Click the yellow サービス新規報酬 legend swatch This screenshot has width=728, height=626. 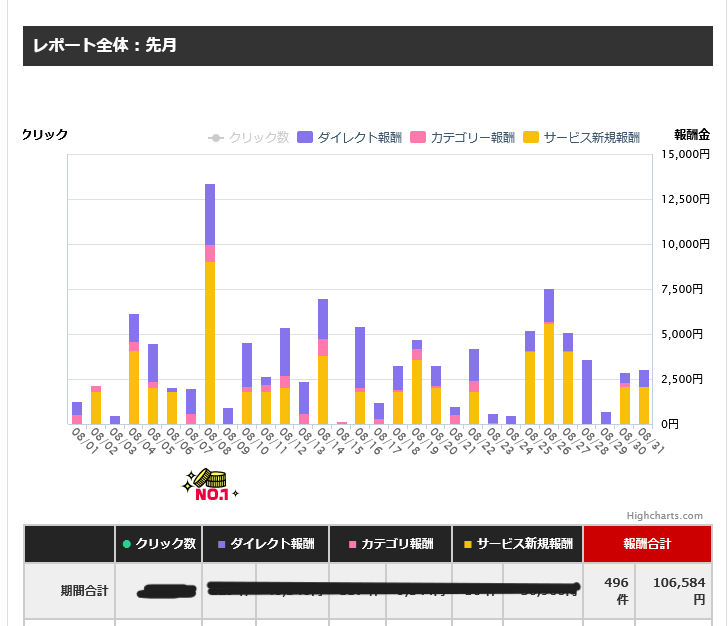[x=531, y=137]
